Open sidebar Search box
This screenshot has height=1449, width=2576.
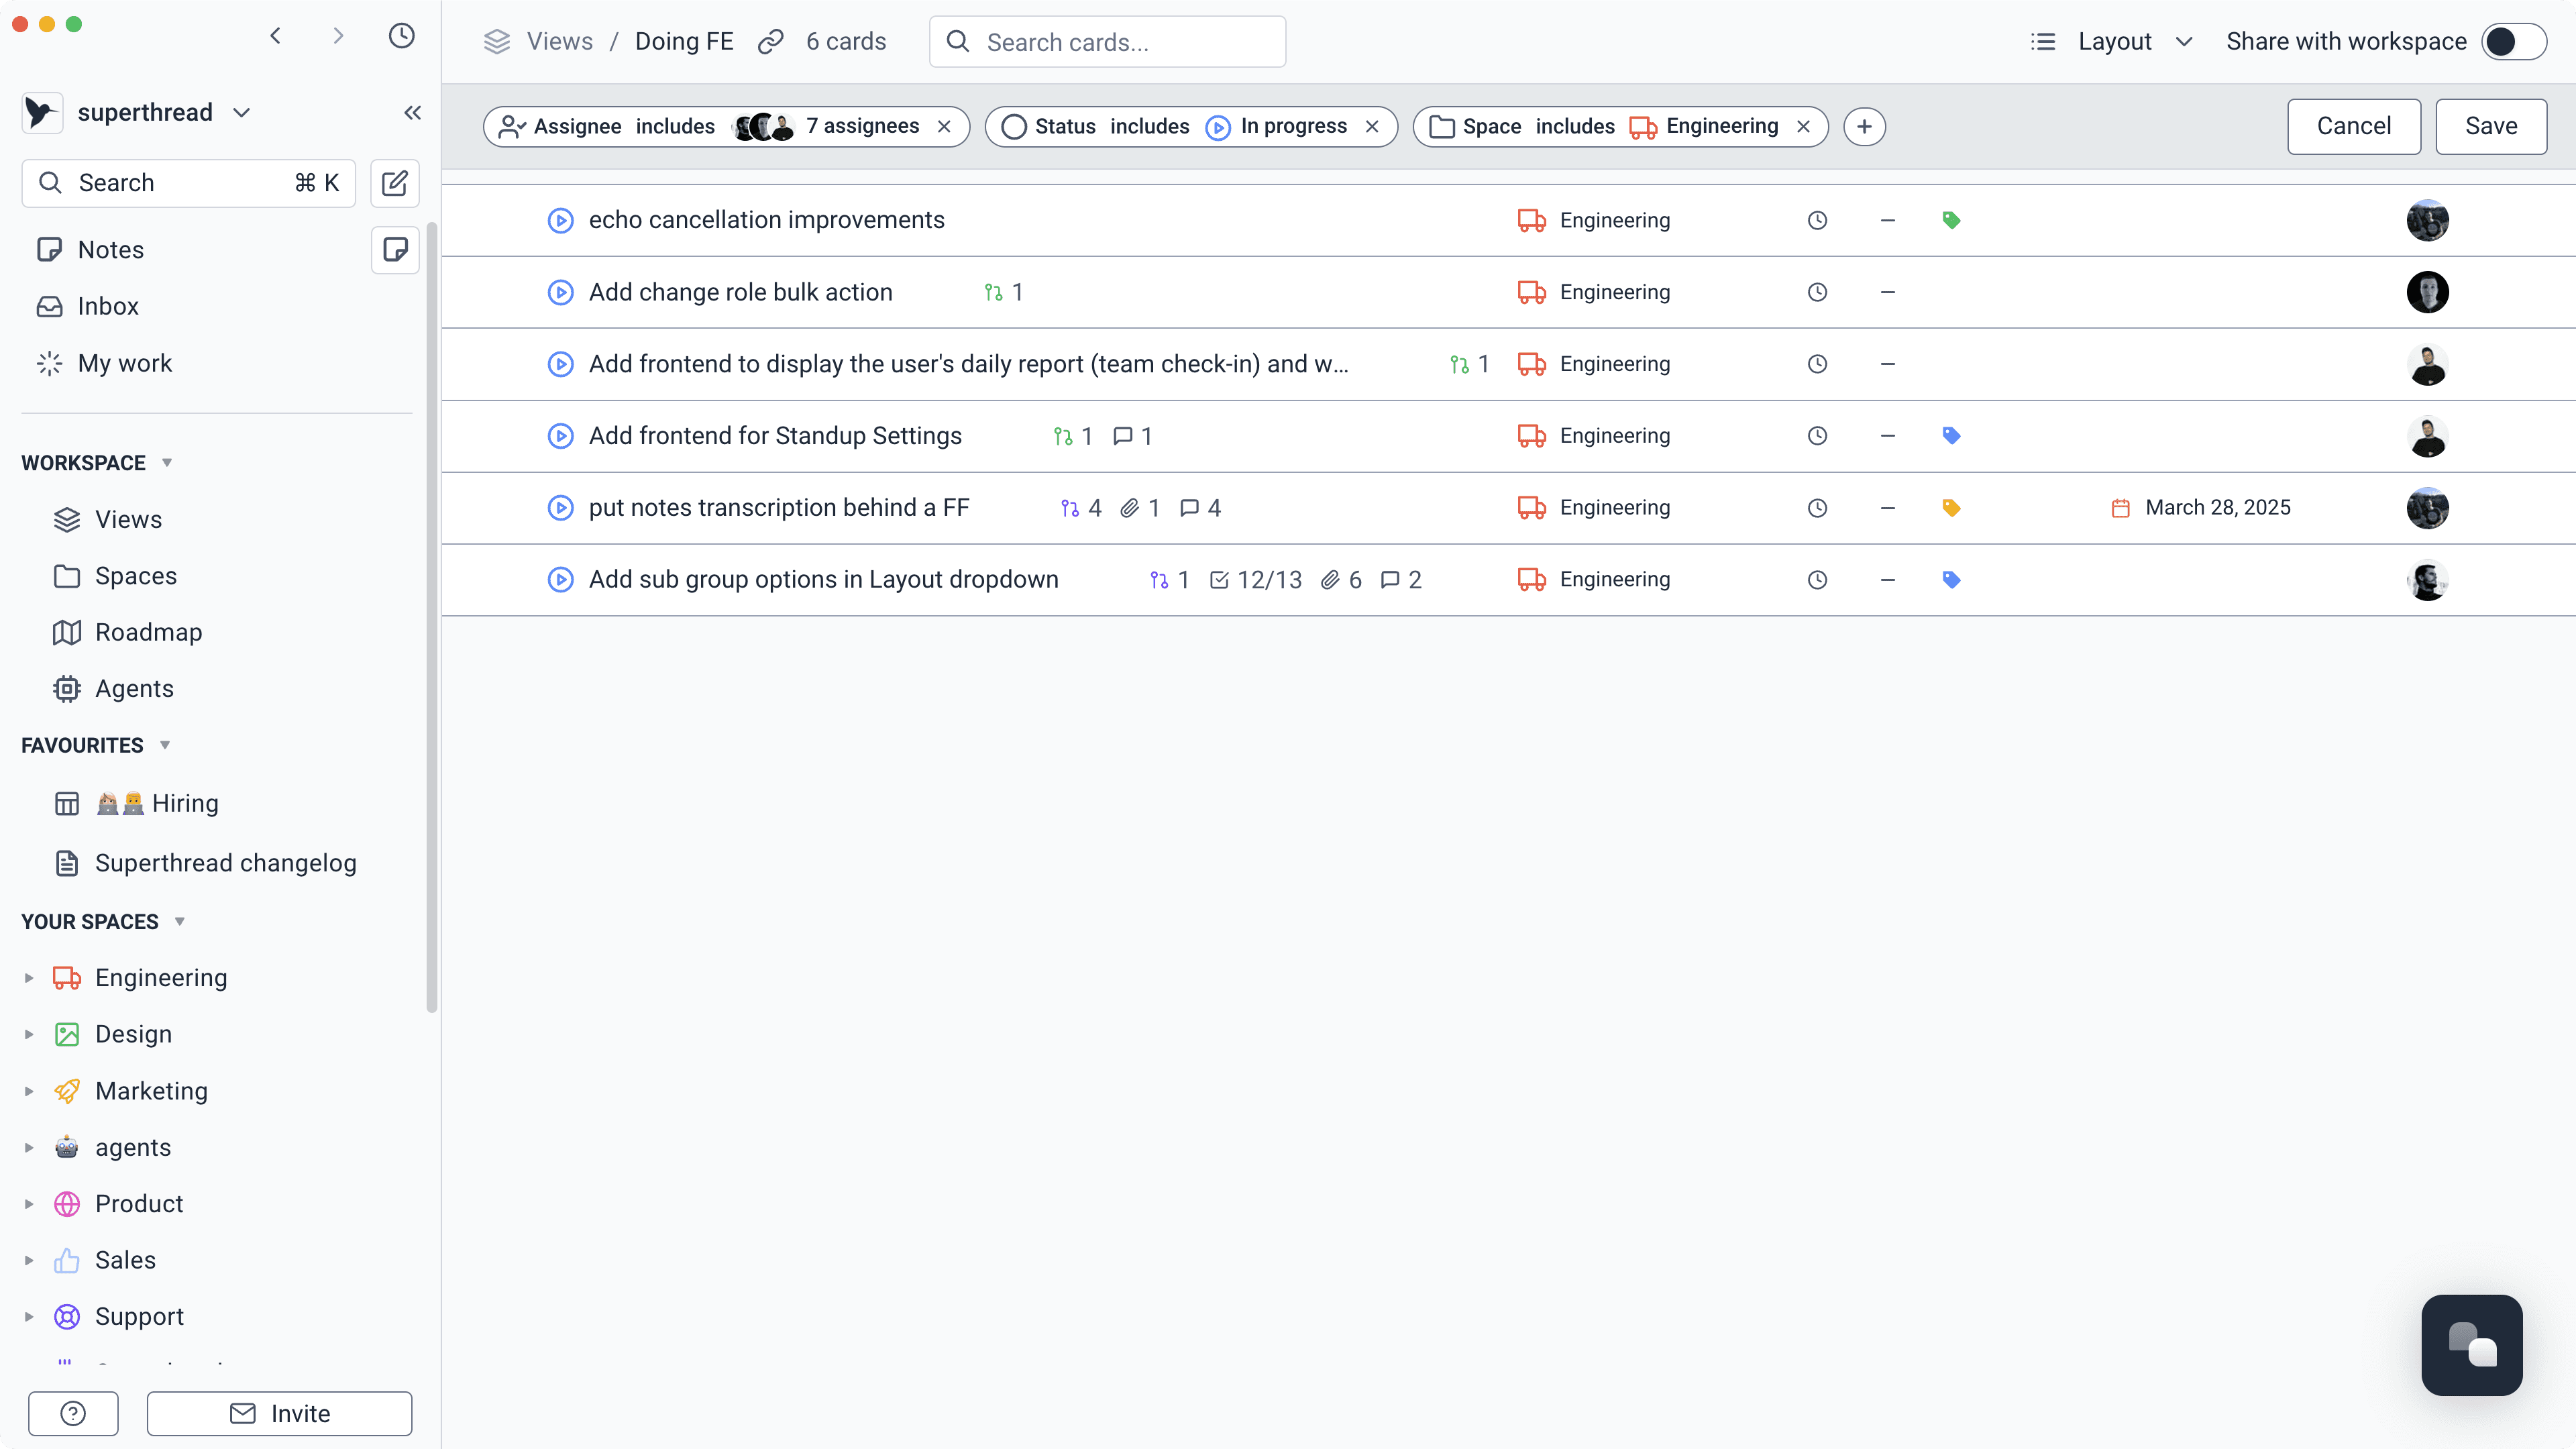point(188,183)
